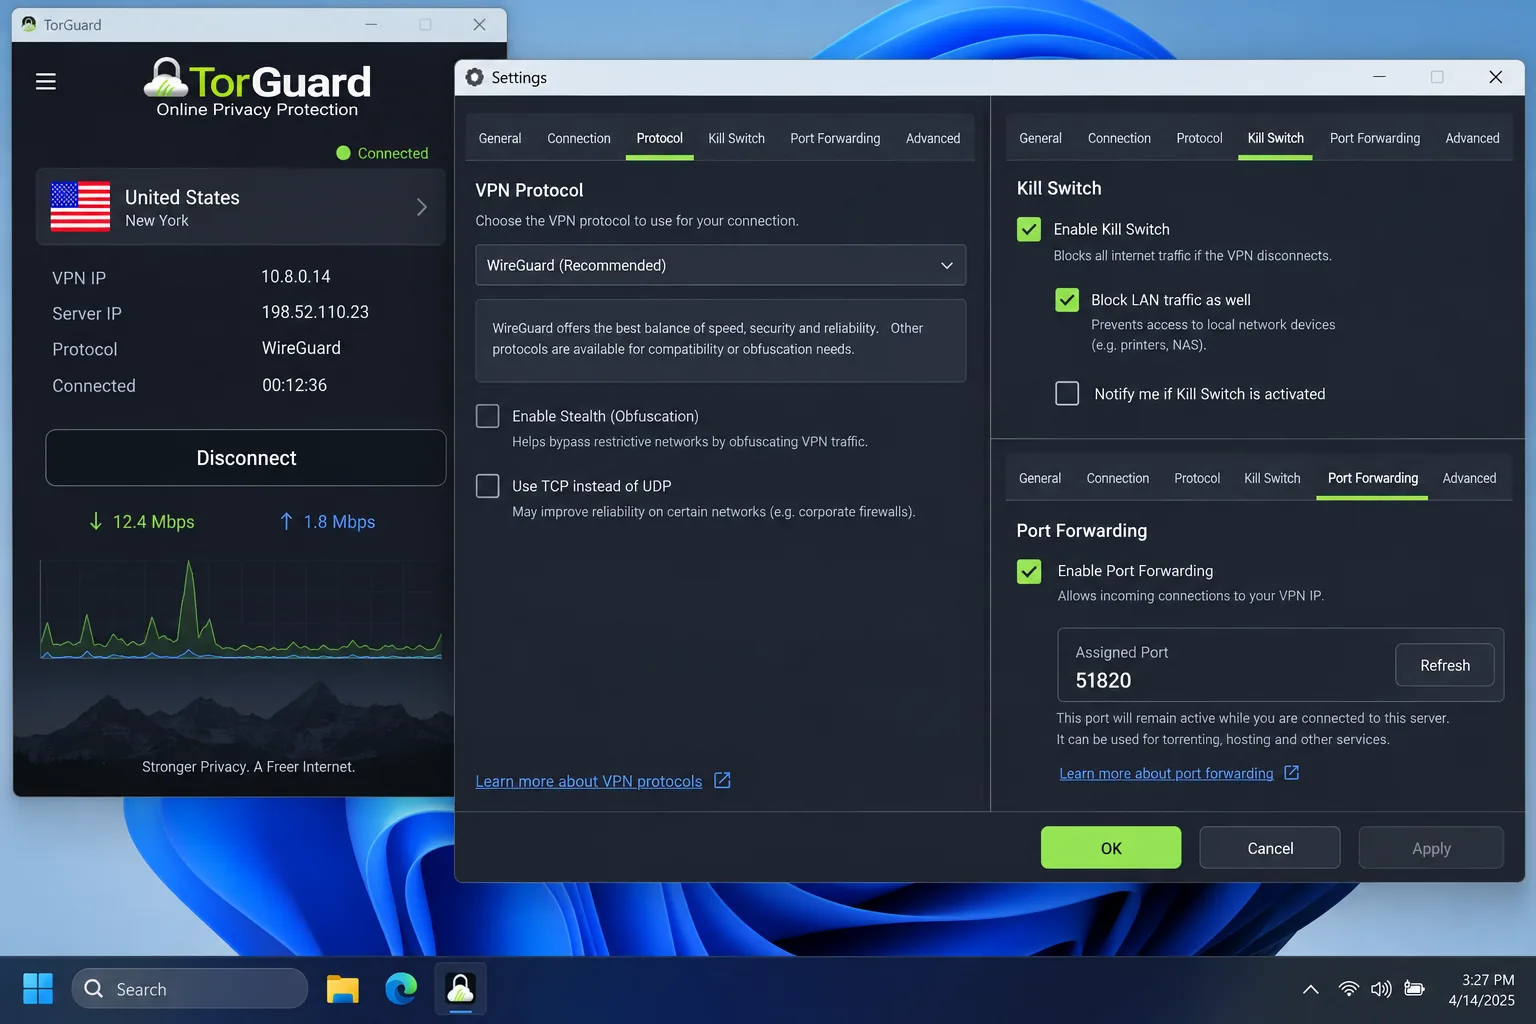Open Wi-Fi network tray icon
Image resolution: width=1536 pixels, height=1024 pixels.
coord(1349,989)
